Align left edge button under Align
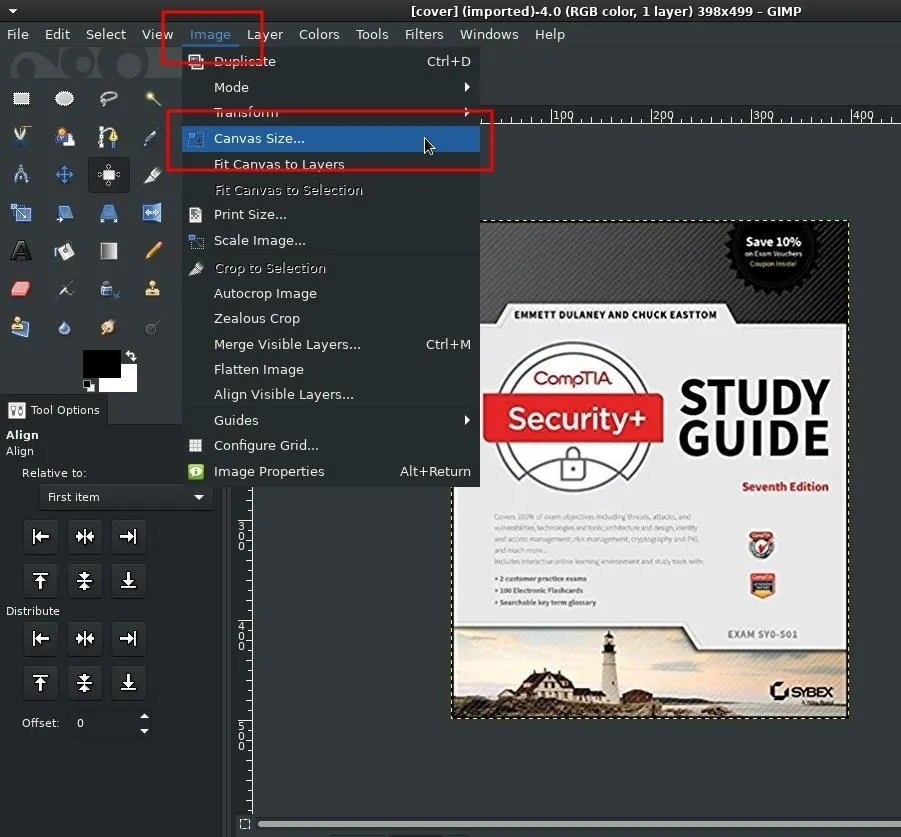 (x=40, y=537)
